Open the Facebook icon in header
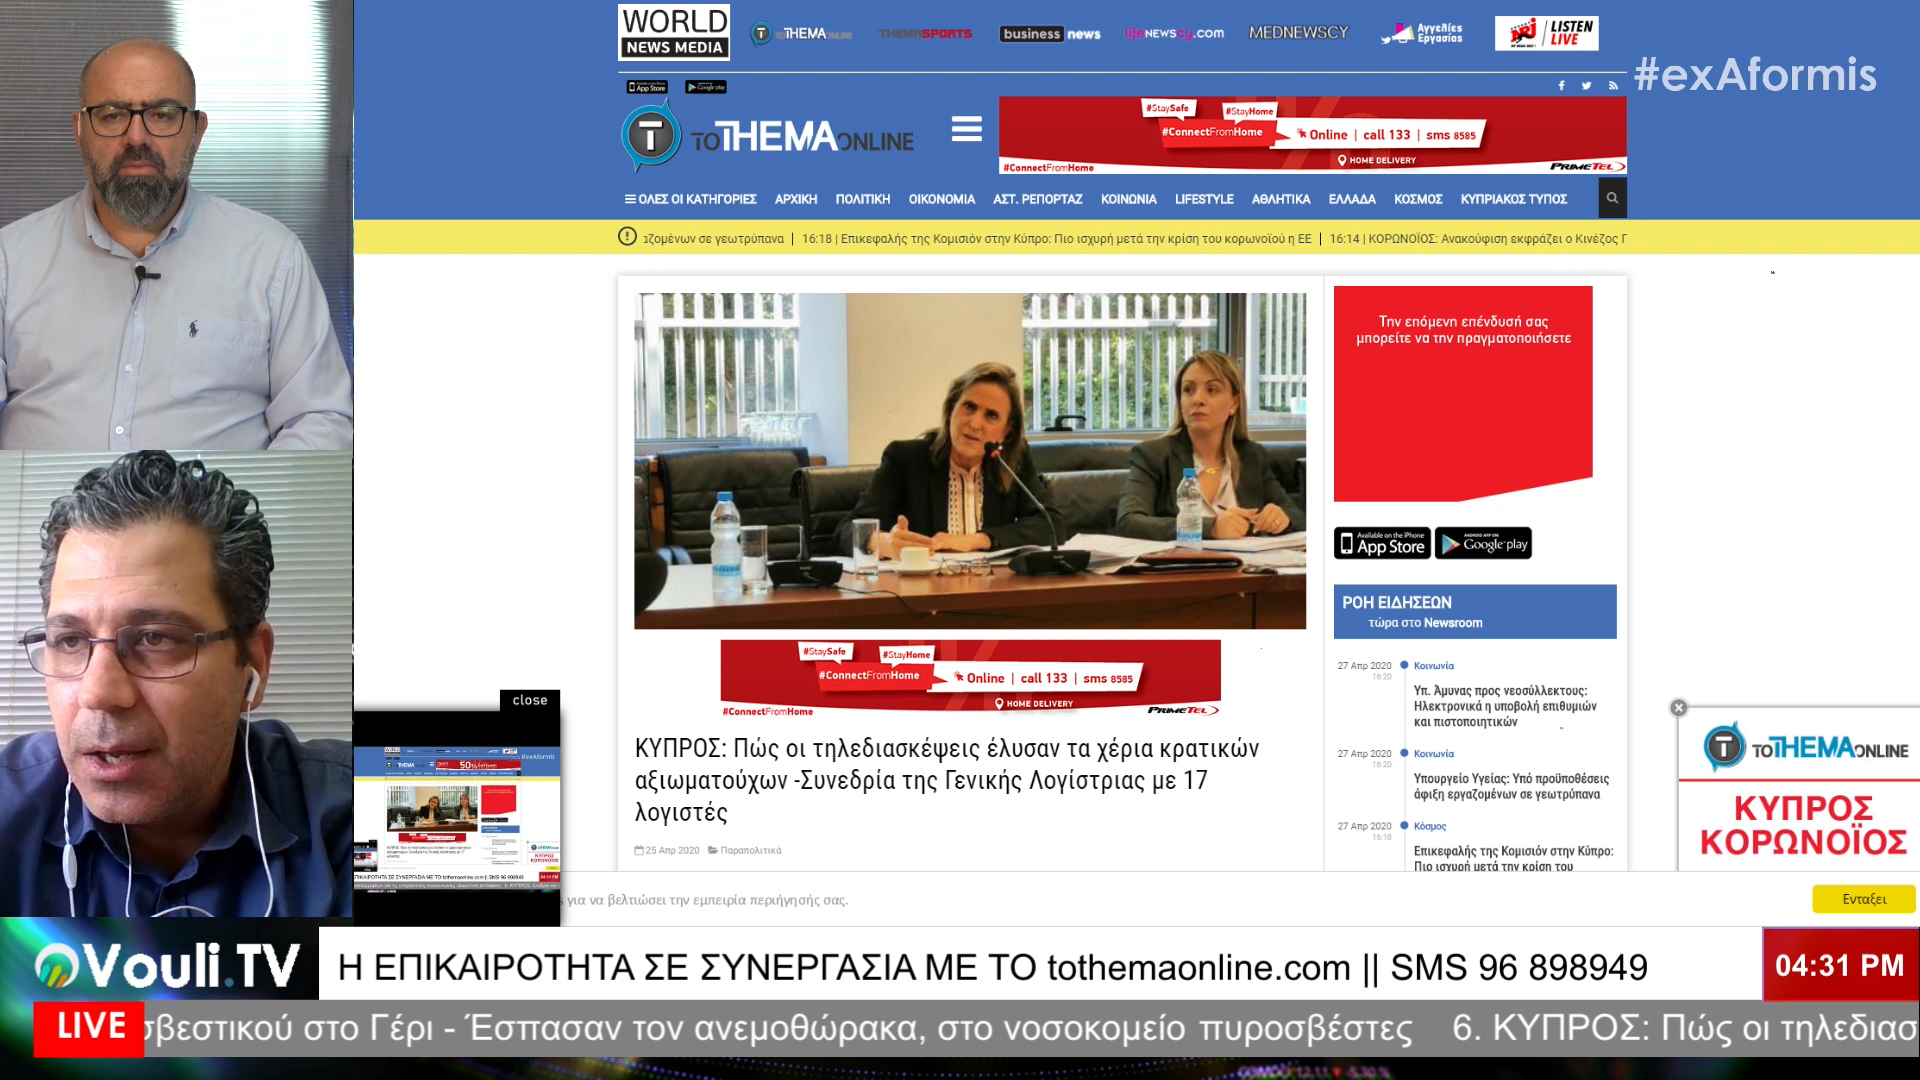1920x1080 pixels. tap(1561, 86)
